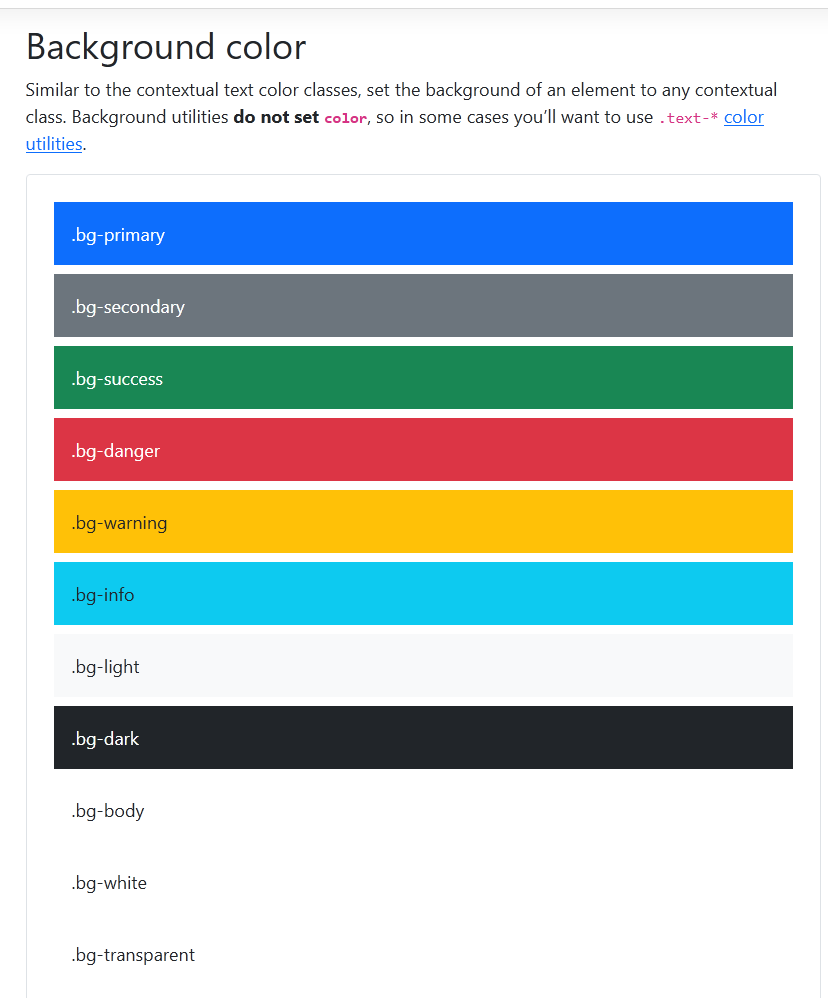Click the yellow .bg-warning swatch

tap(423, 521)
